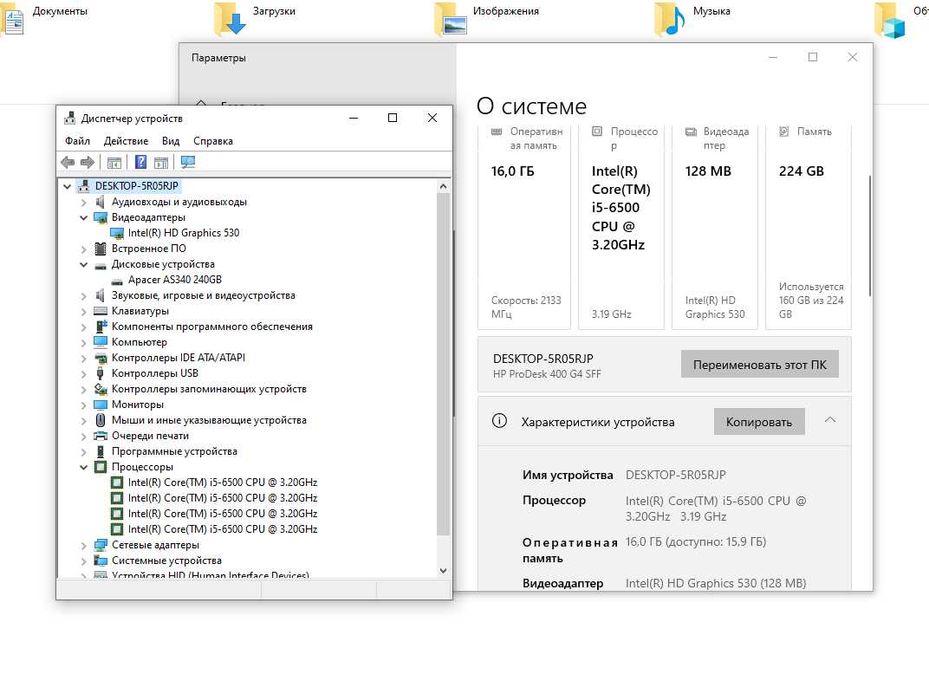The image size is (929, 699).
Task: Expand the Клавиатуры node
Action: [x=84, y=311]
